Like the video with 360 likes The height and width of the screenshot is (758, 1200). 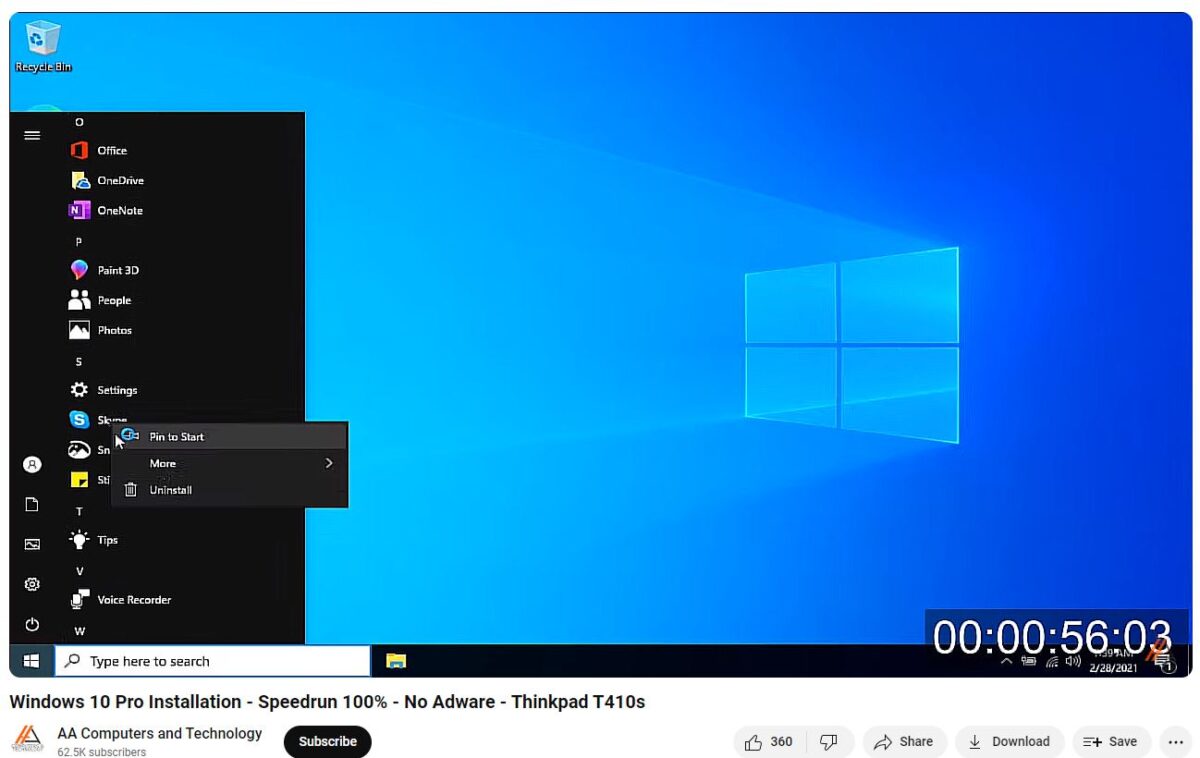click(770, 742)
